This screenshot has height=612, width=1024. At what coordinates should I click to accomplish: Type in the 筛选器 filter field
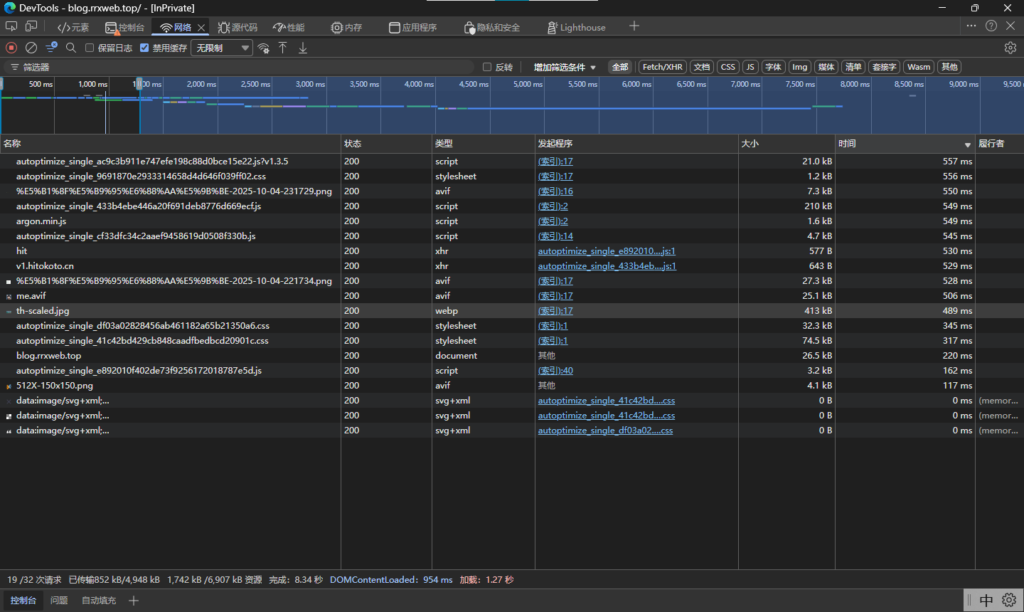pos(240,67)
